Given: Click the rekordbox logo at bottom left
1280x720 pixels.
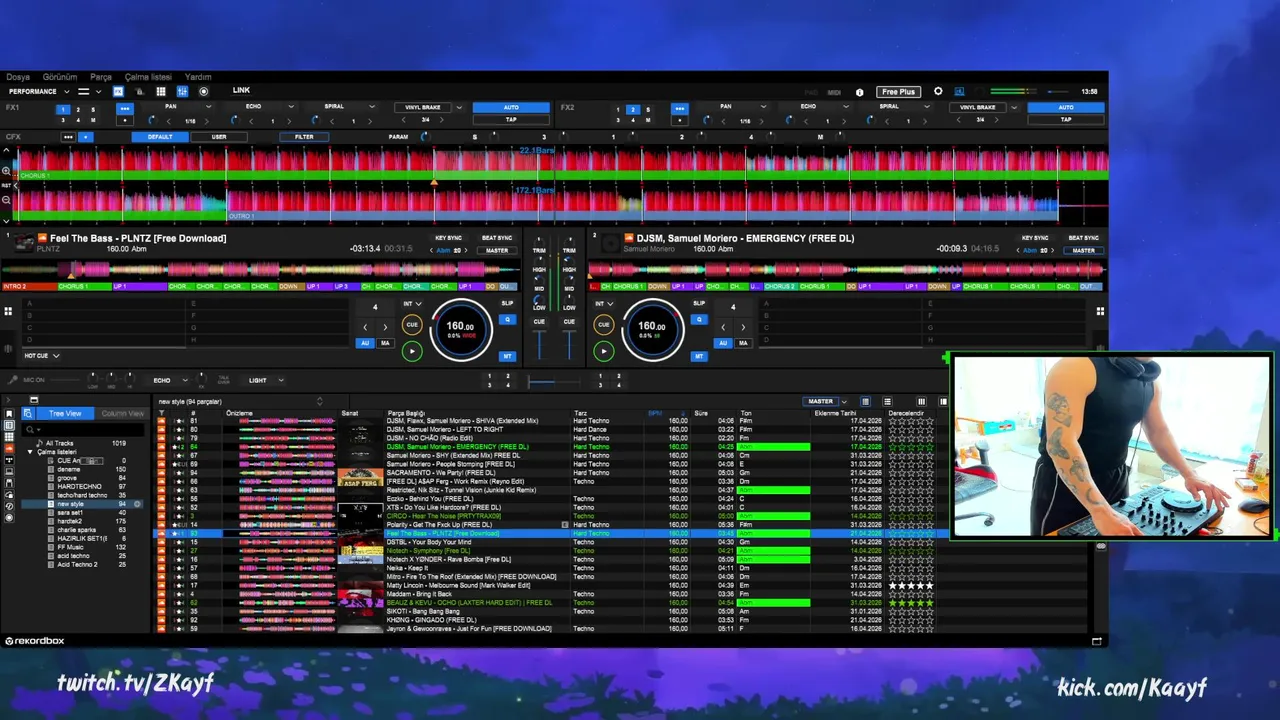Looking at the screenshot, I should [36, 641].
